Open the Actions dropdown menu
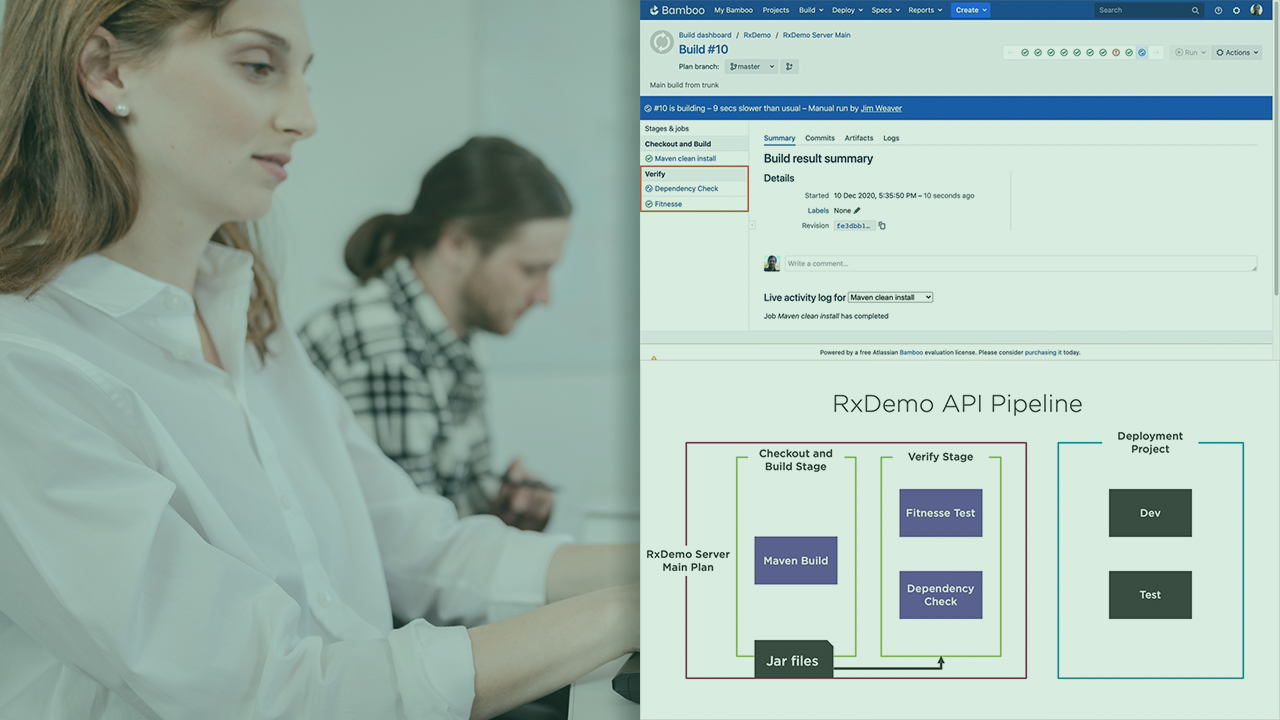 (x=1237, y=53)
